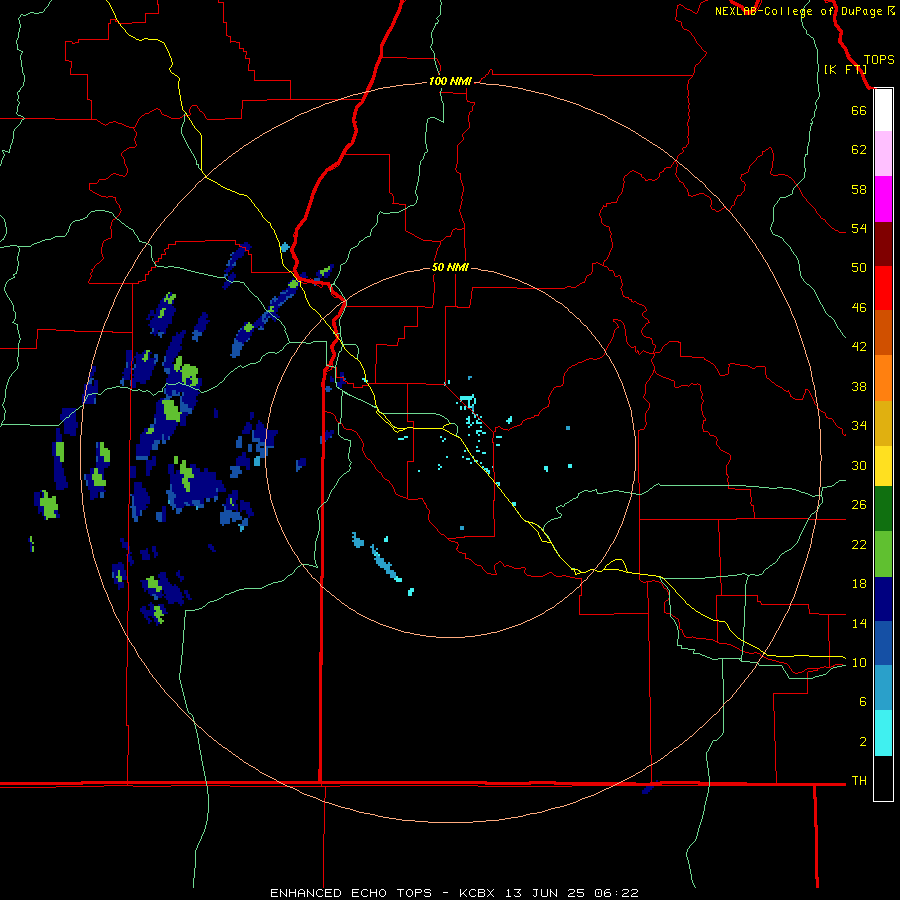Click the legend value '42'
Image resolution: width=900 pixels, height=900 pixels.
(x=859, y=347)
